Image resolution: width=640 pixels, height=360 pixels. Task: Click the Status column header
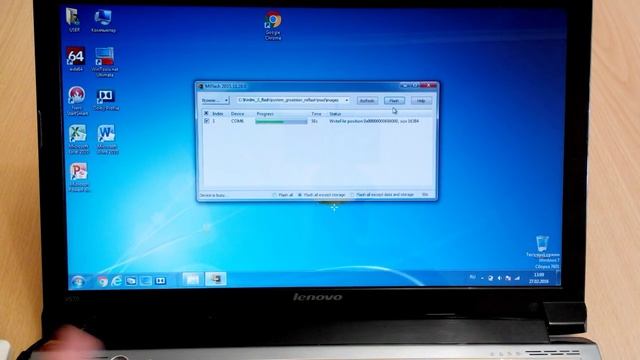click(x=335, y=113)
